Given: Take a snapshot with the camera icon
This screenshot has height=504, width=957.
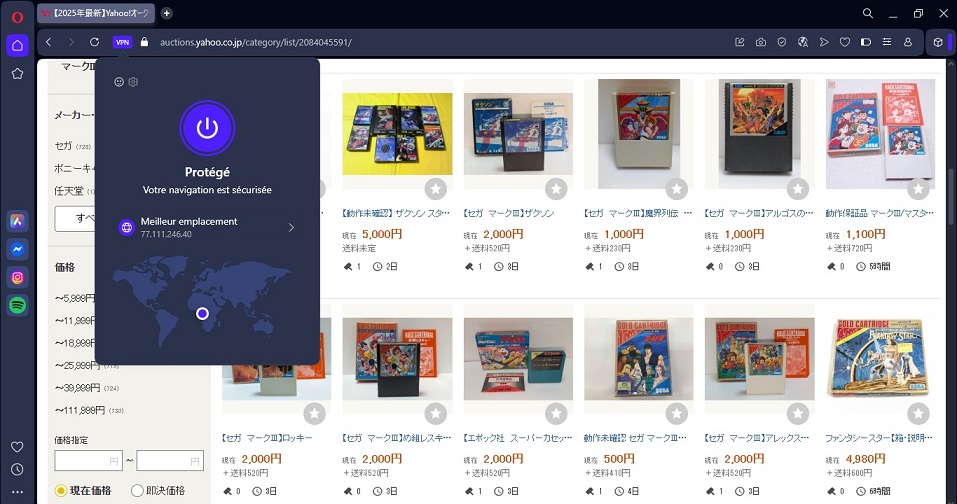Looking at the screenshot, I should point(760,42).
